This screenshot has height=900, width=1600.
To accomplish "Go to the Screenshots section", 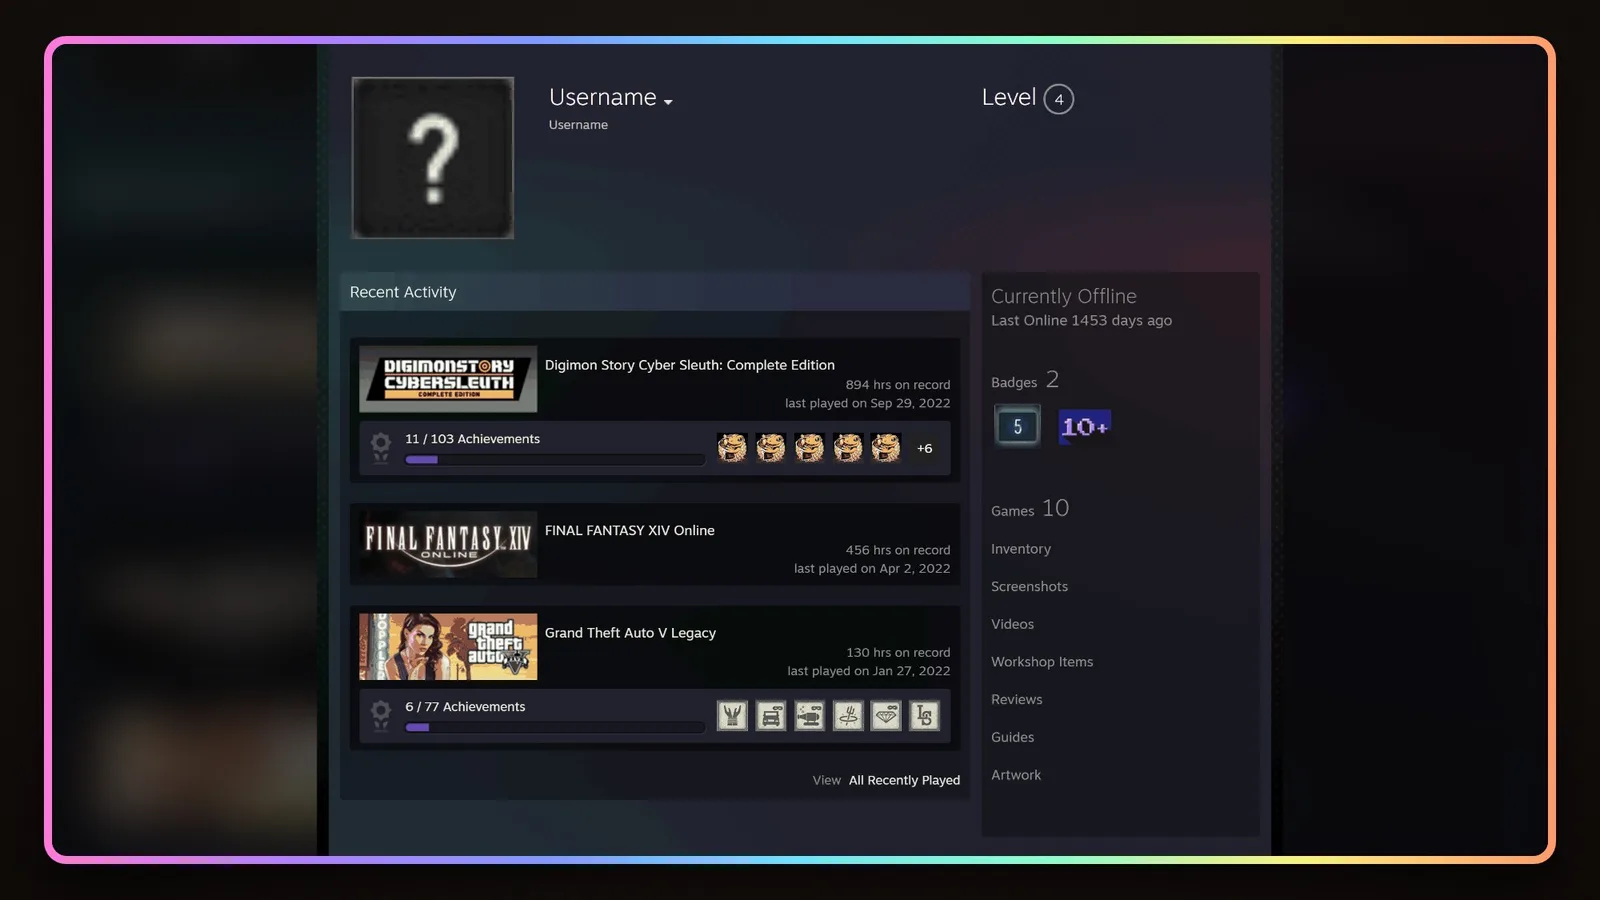I will (1029, 587).
